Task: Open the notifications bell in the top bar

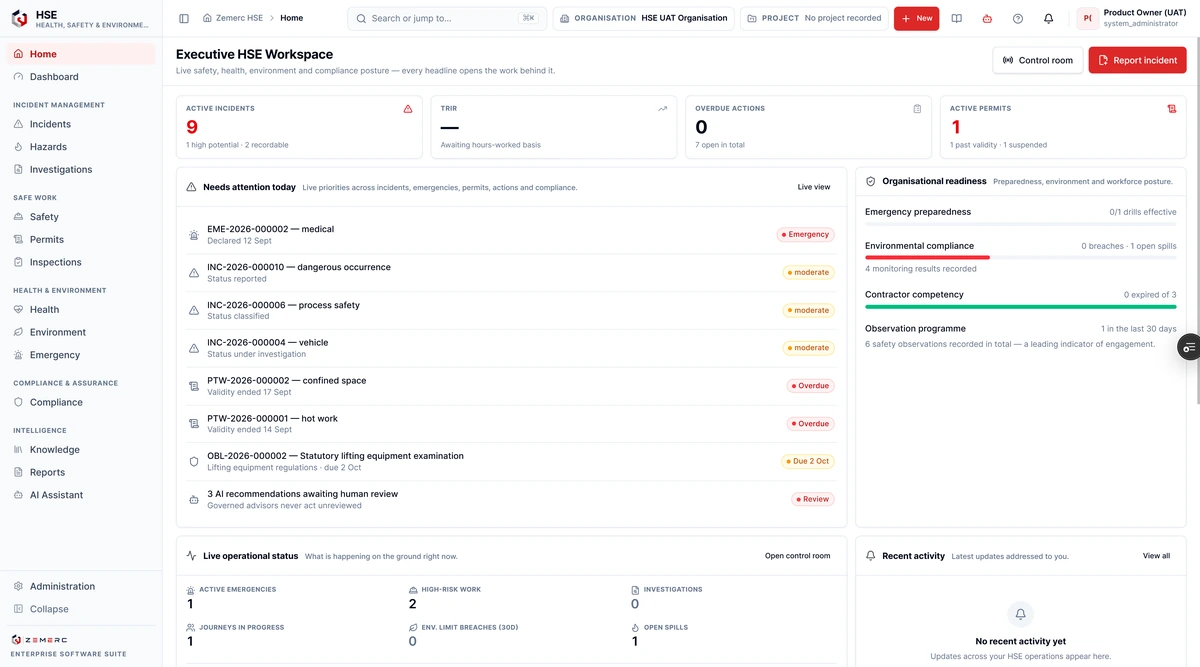Action: [x=1048, y=18]
